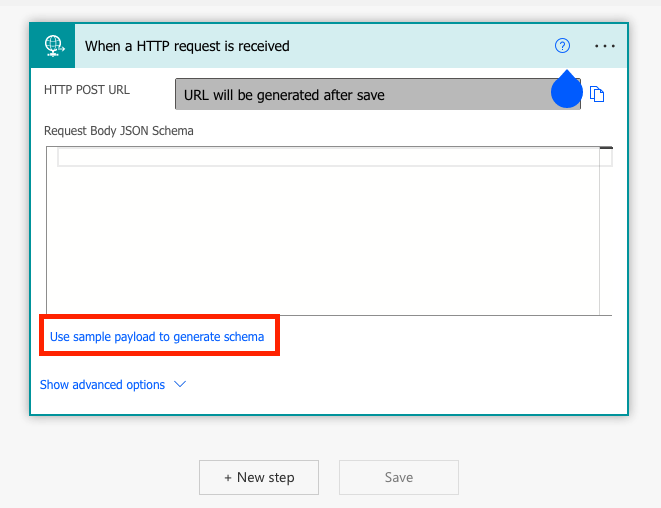The height and width of the screenshot is (508, 661).
Task: Focus the first line of the schema editor
Action: point(328,157)
